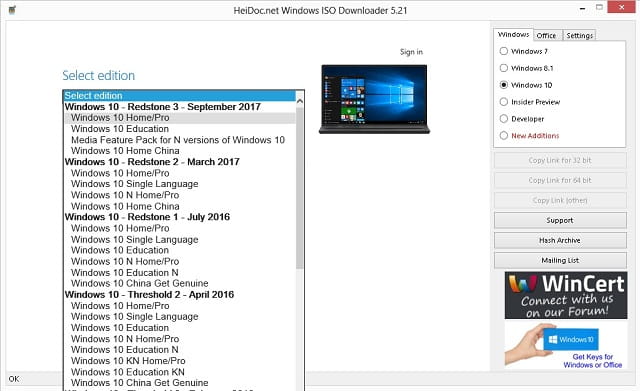Select the Windows 7 radio button
This screenshot has height=391, width=640.
tap(504, 51)
